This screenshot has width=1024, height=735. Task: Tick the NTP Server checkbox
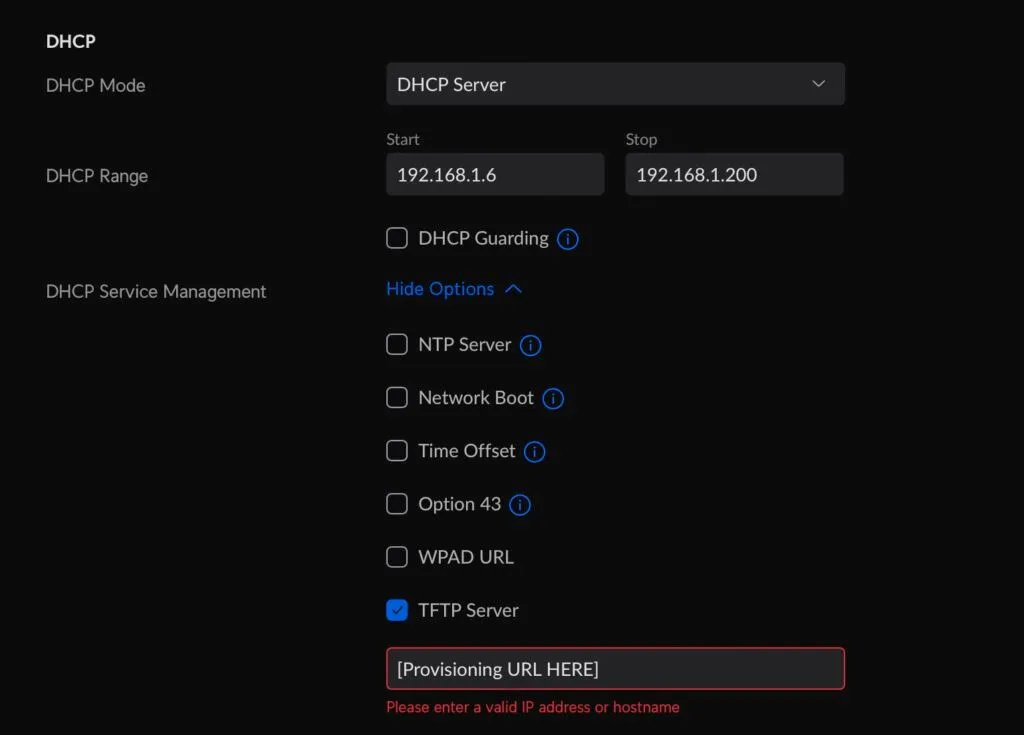(x=397, y=344)
